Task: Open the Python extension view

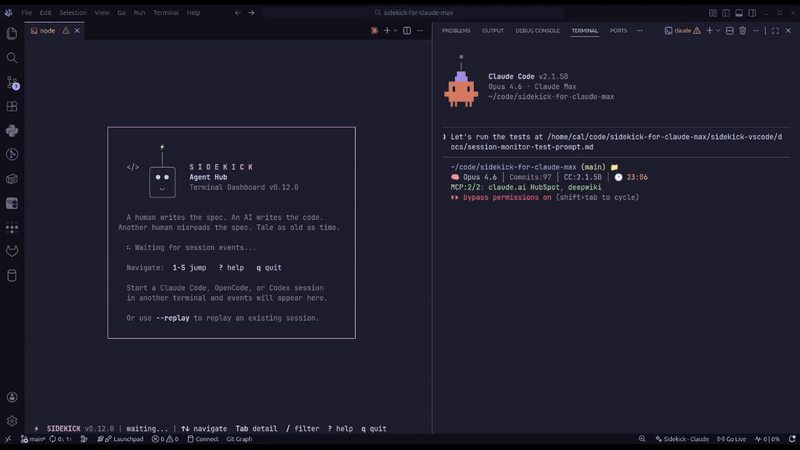Action: pyautogui.click(x=12, y=131)
